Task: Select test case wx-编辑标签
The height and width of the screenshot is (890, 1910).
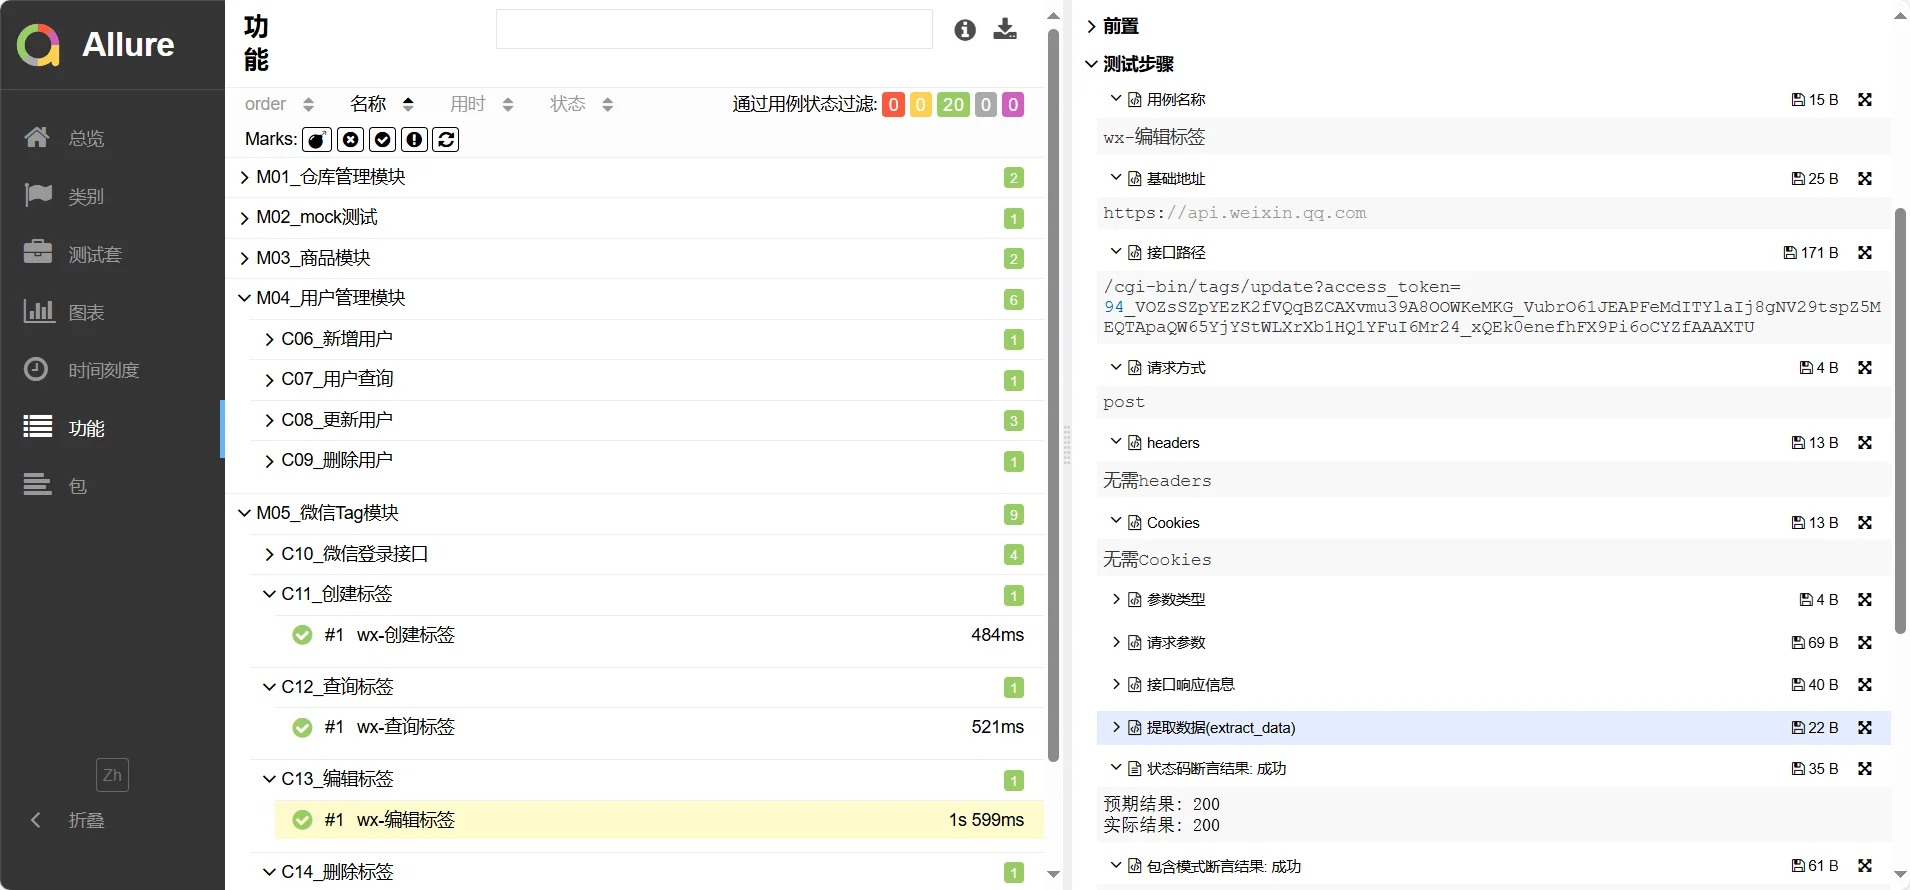Action: (659, 820)
